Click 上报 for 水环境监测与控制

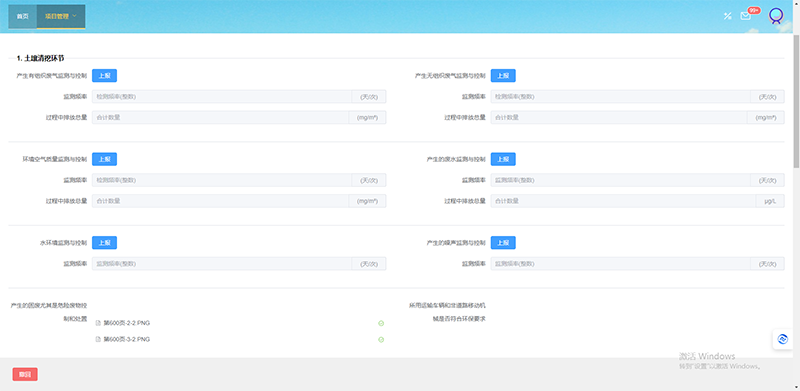coord(104,242)
